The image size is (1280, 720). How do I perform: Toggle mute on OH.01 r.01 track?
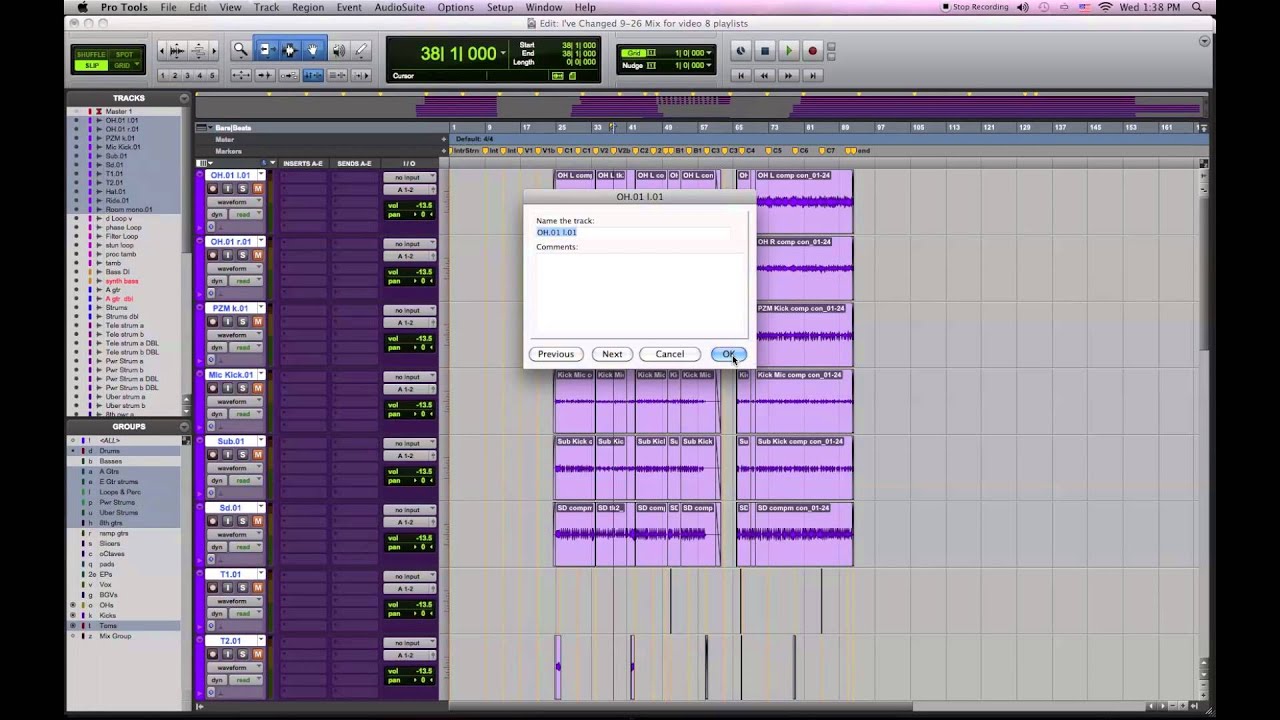[257, 255]
